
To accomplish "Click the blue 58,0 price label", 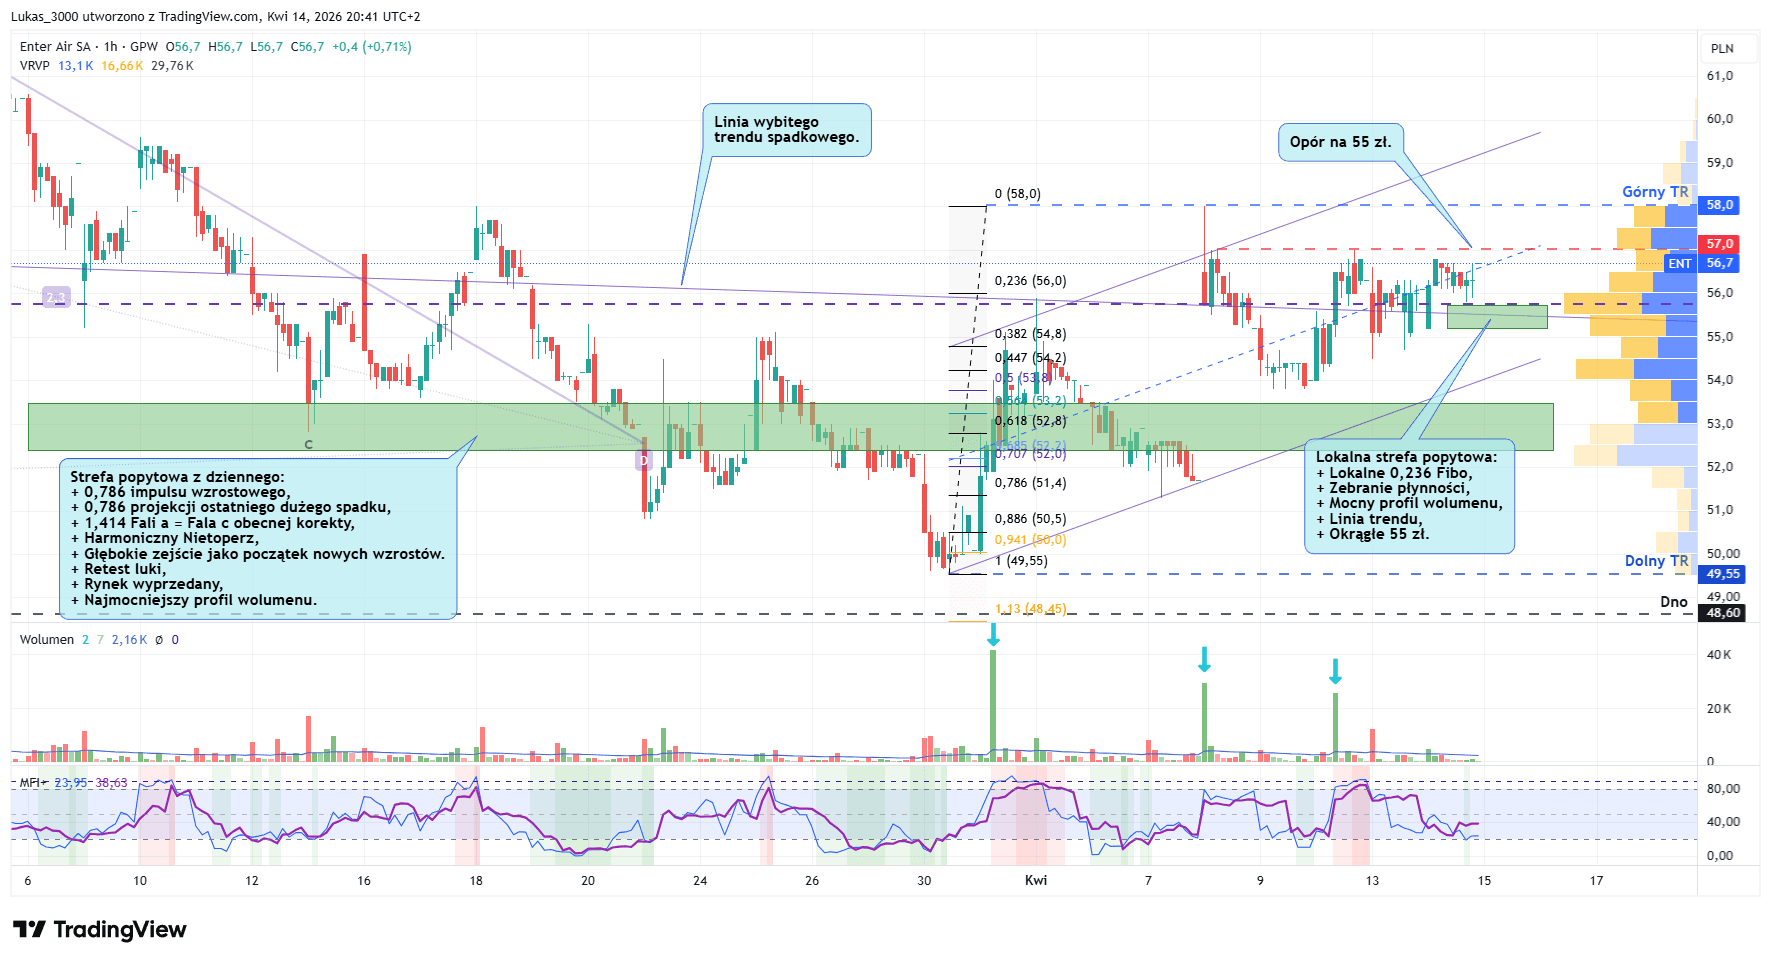I will coord(1719,205).
